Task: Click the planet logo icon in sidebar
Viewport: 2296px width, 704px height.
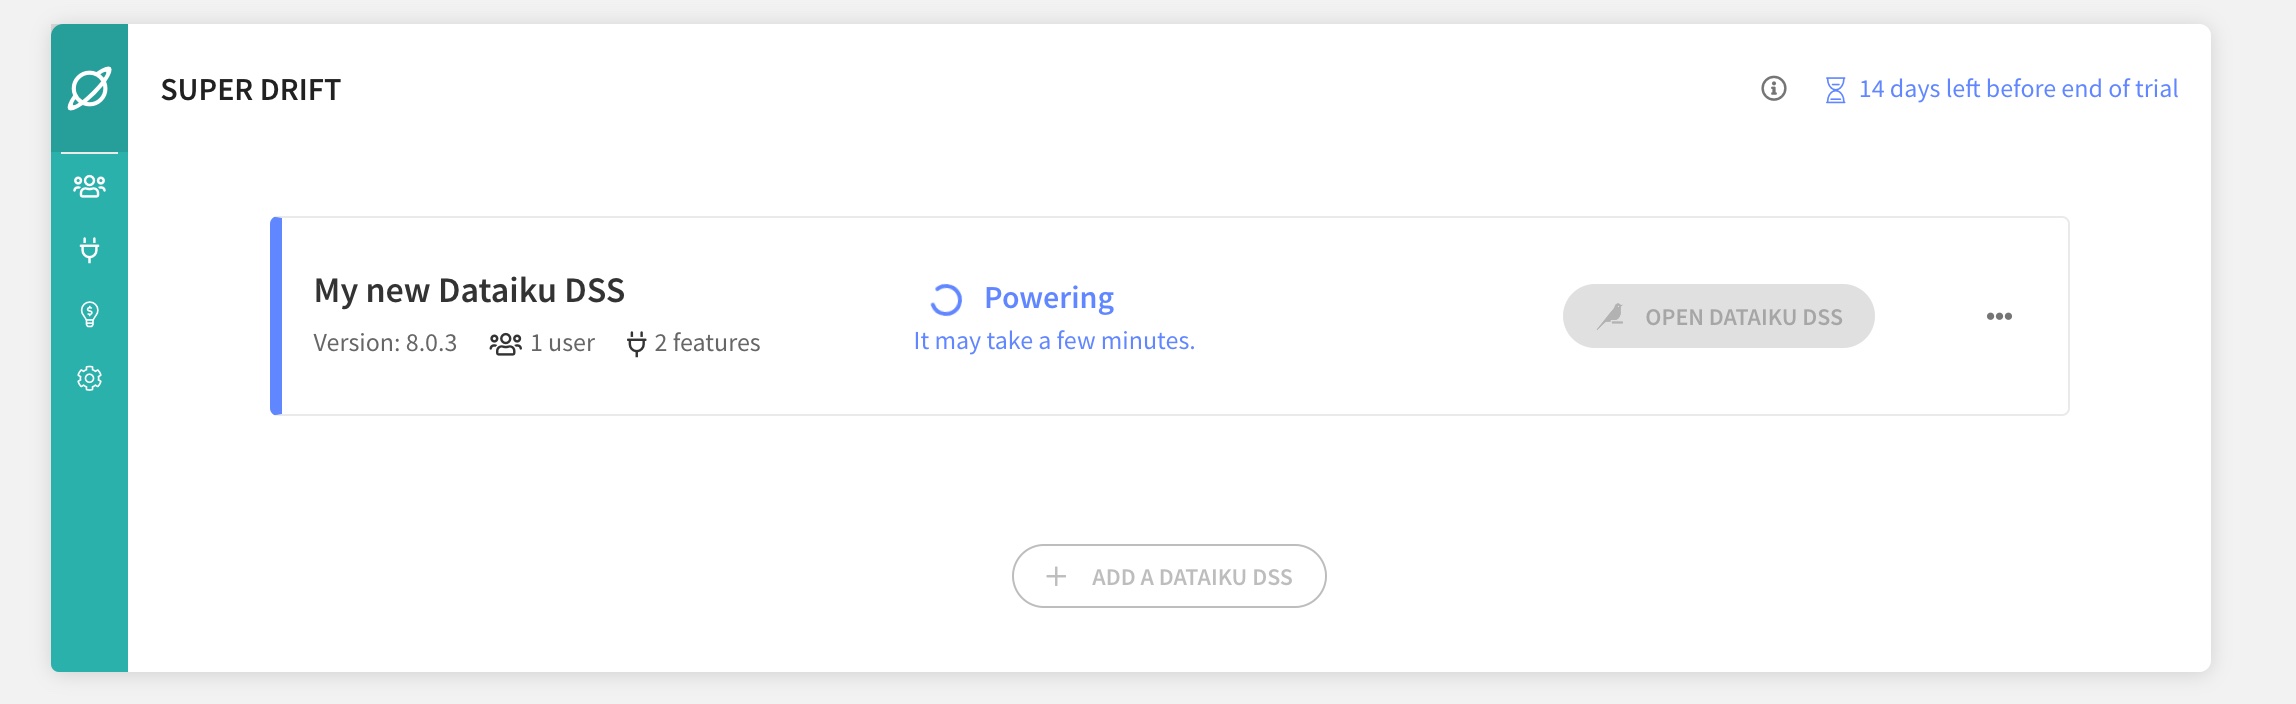Action: (90, 89)
